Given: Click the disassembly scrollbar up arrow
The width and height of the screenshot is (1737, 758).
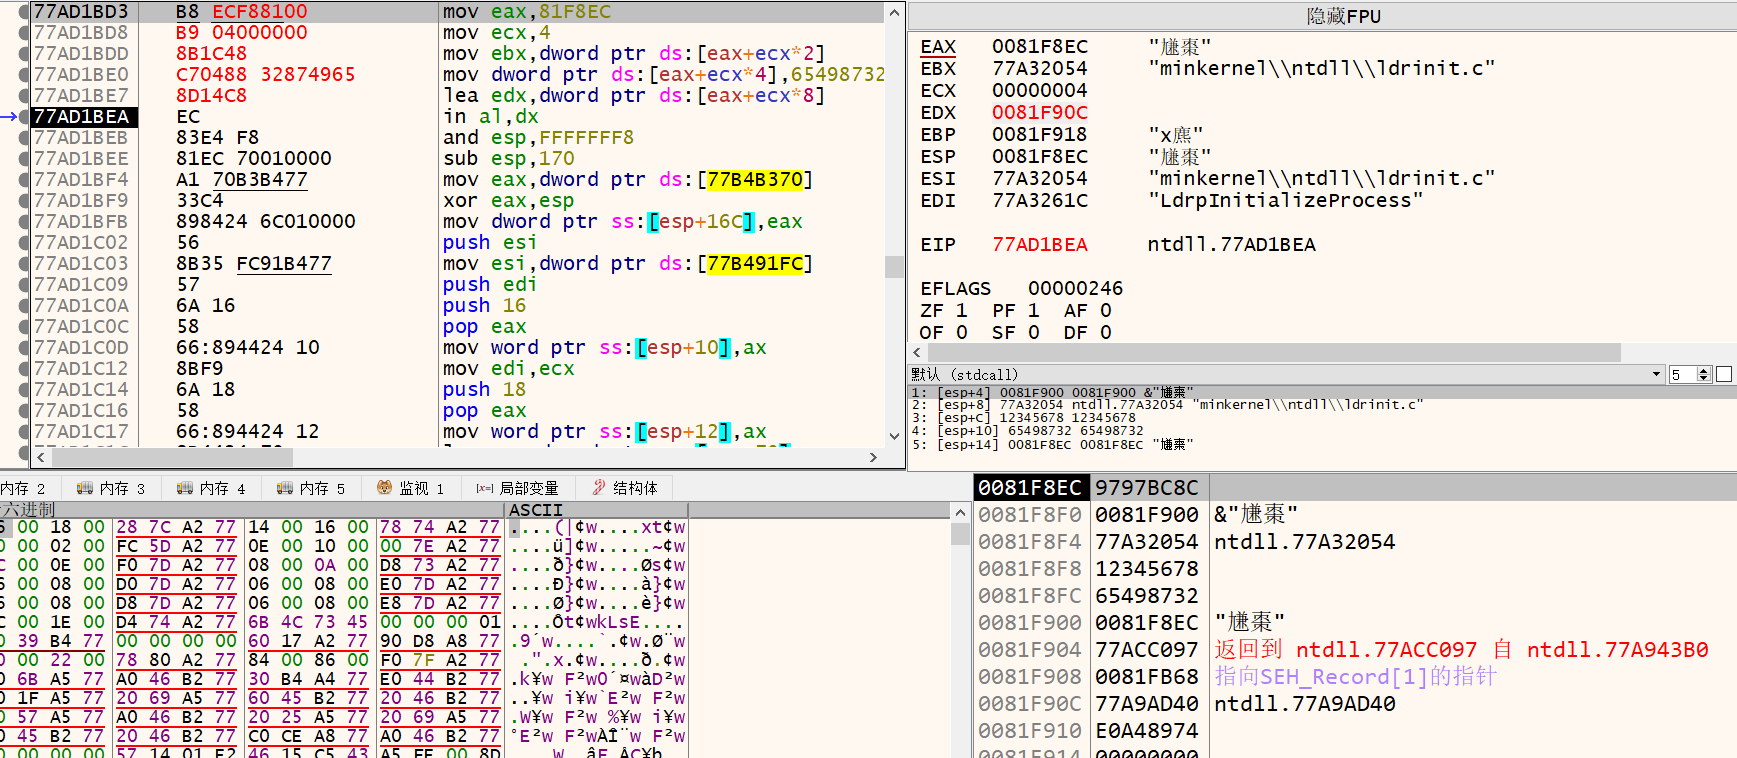Looking at the screenshot, I should [x=894, y=13].
